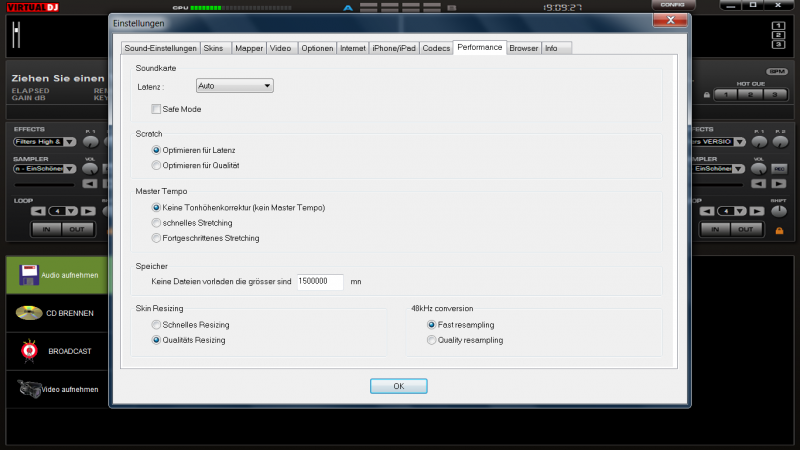Click the orange lock icon on right deck
Screen dimensions: 800x450
pos(779,231)
